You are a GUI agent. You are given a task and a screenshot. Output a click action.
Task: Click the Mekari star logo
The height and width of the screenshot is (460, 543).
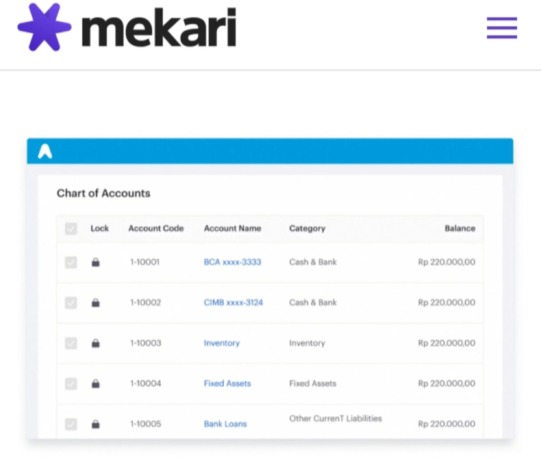point(44,27)
